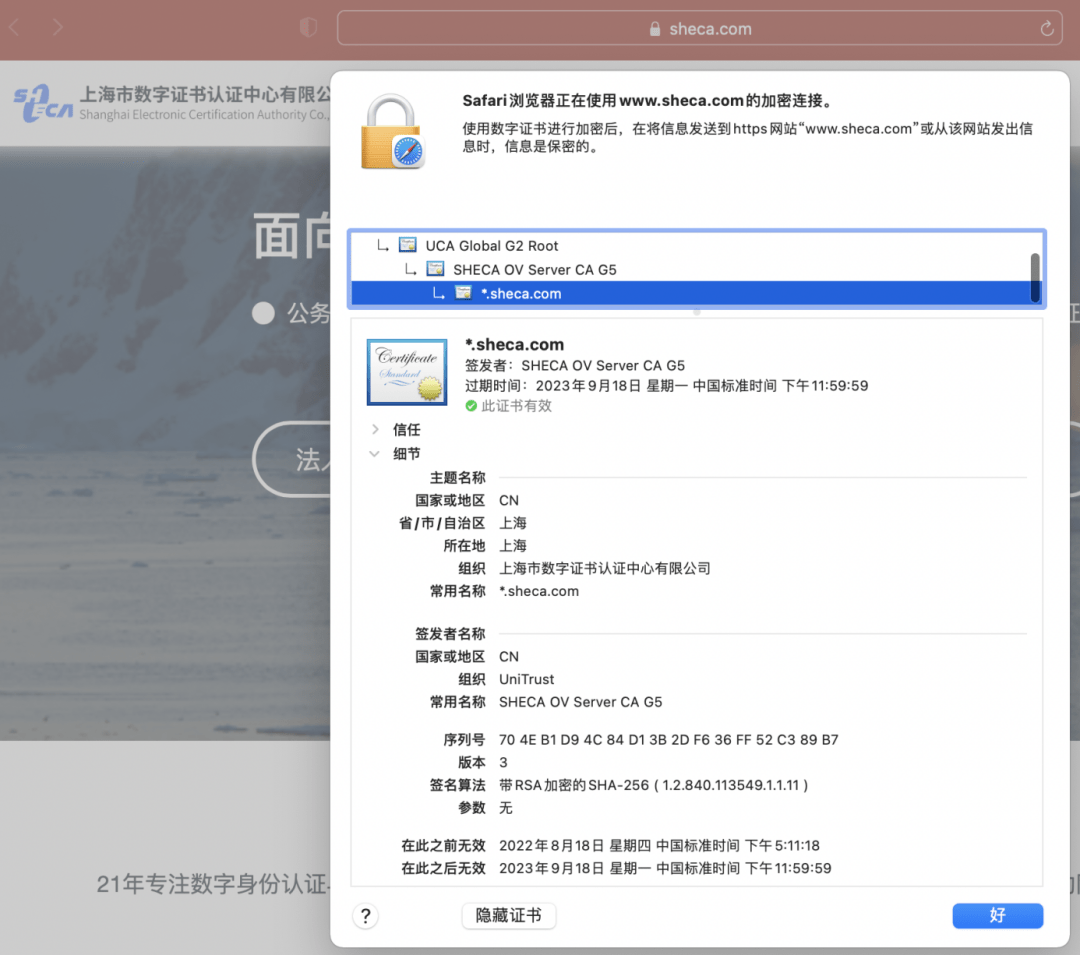Click the *.sheca.com row certificate icon
The image size is (1080, 955).
click(464, 293)
